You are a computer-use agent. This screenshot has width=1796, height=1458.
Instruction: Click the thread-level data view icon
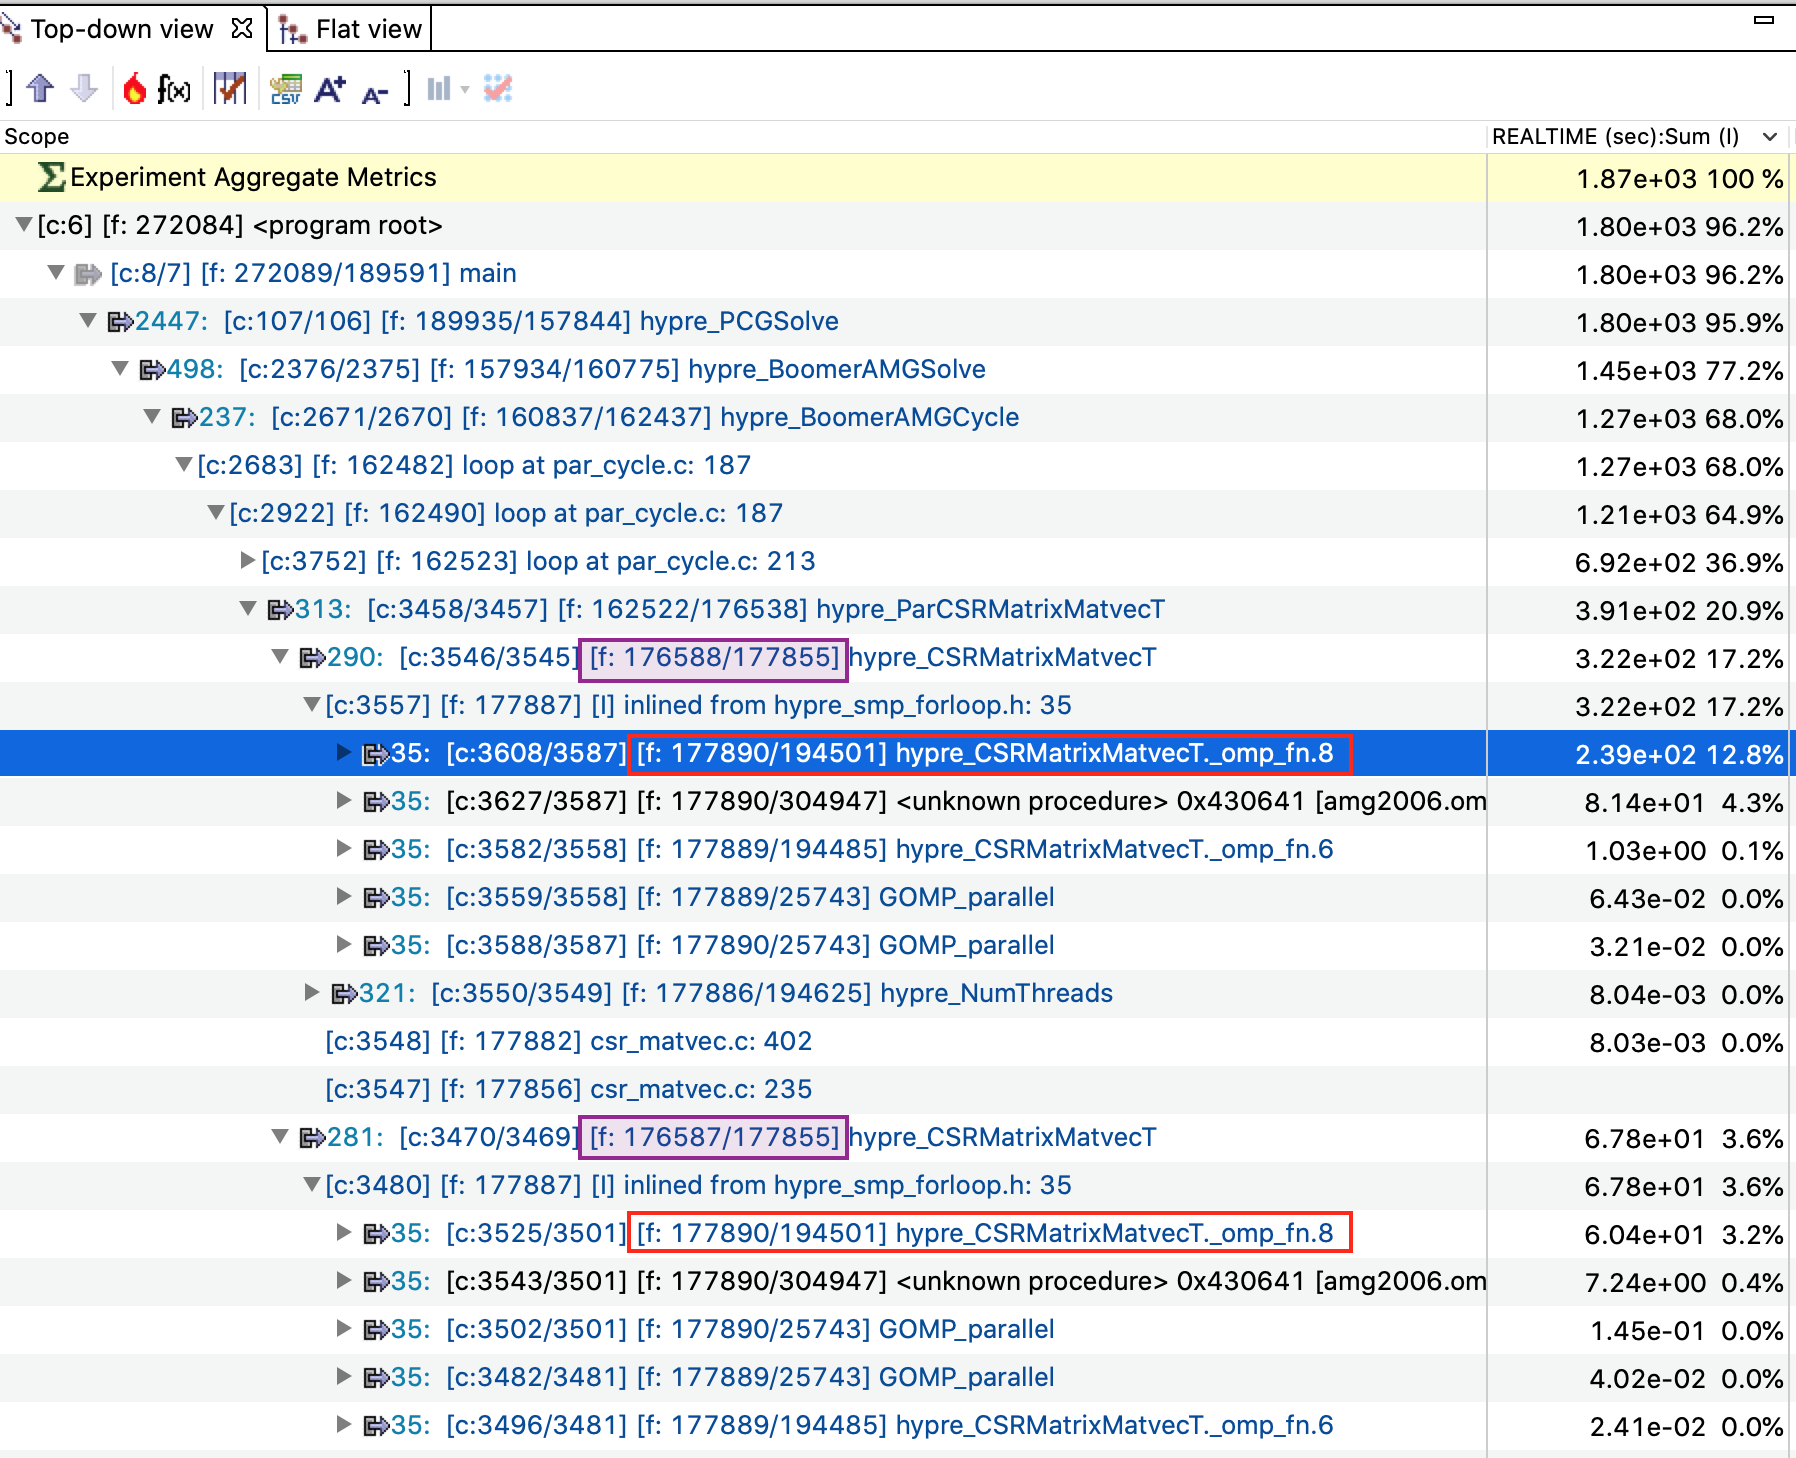point(497,88)
